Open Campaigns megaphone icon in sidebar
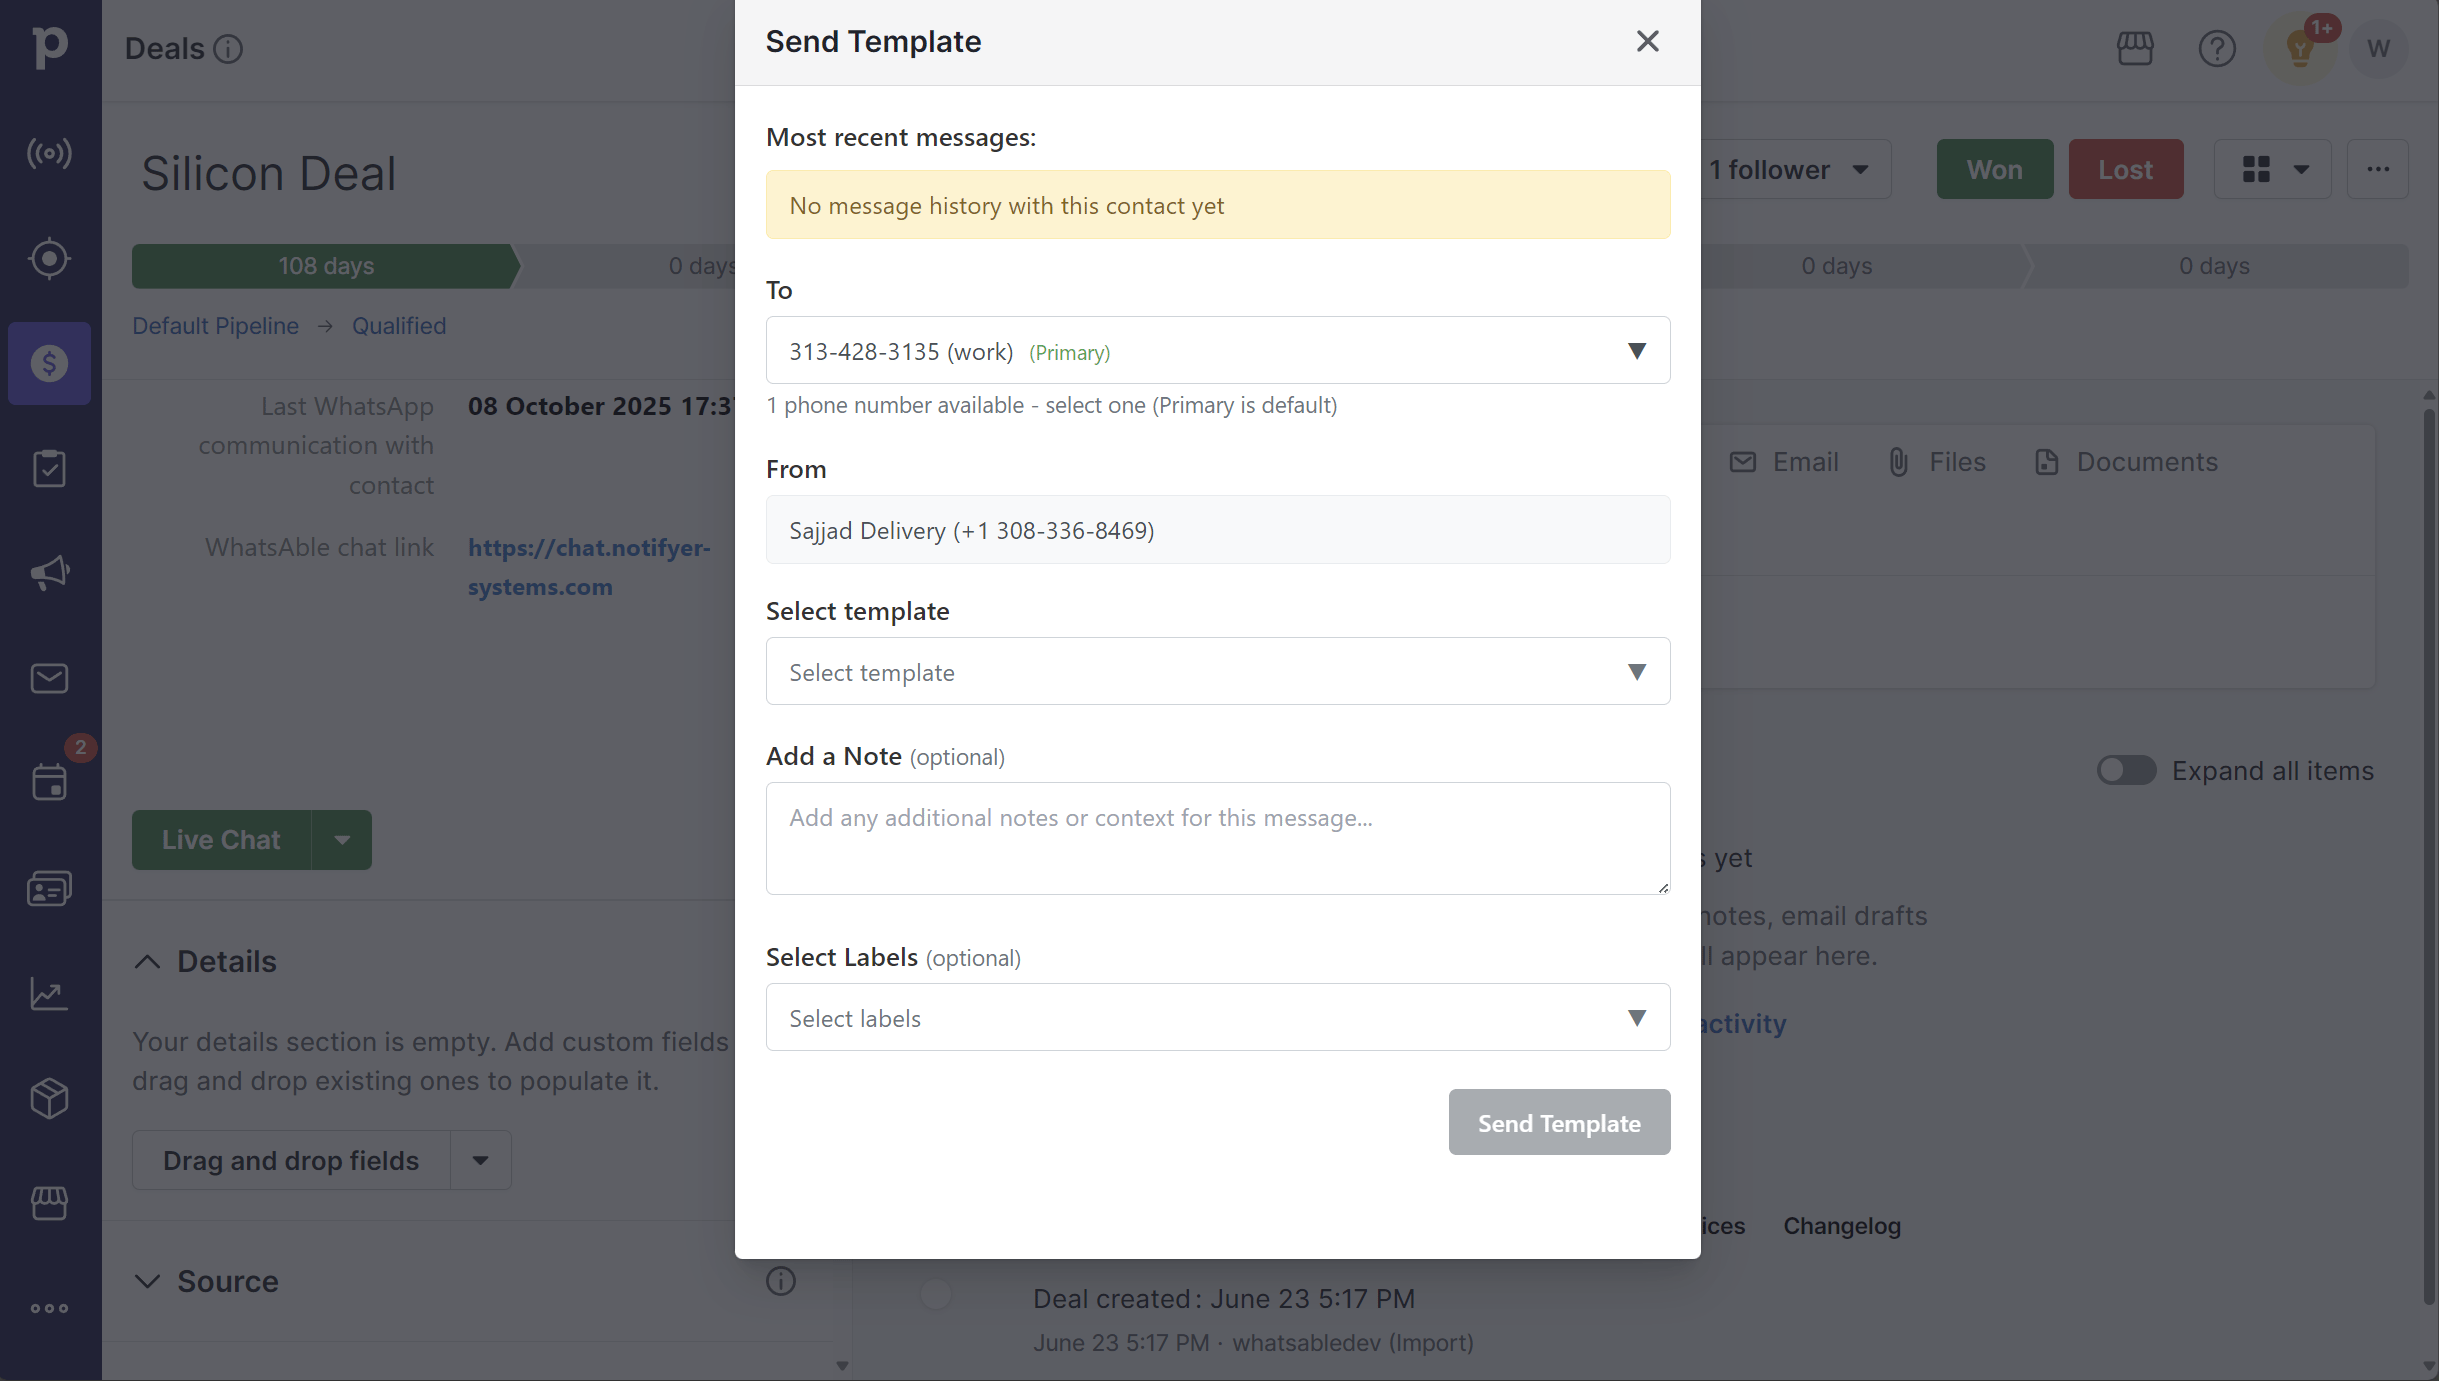This screenshot has height=1381, width=2439. pyautogui.click(x=49, y=573)
